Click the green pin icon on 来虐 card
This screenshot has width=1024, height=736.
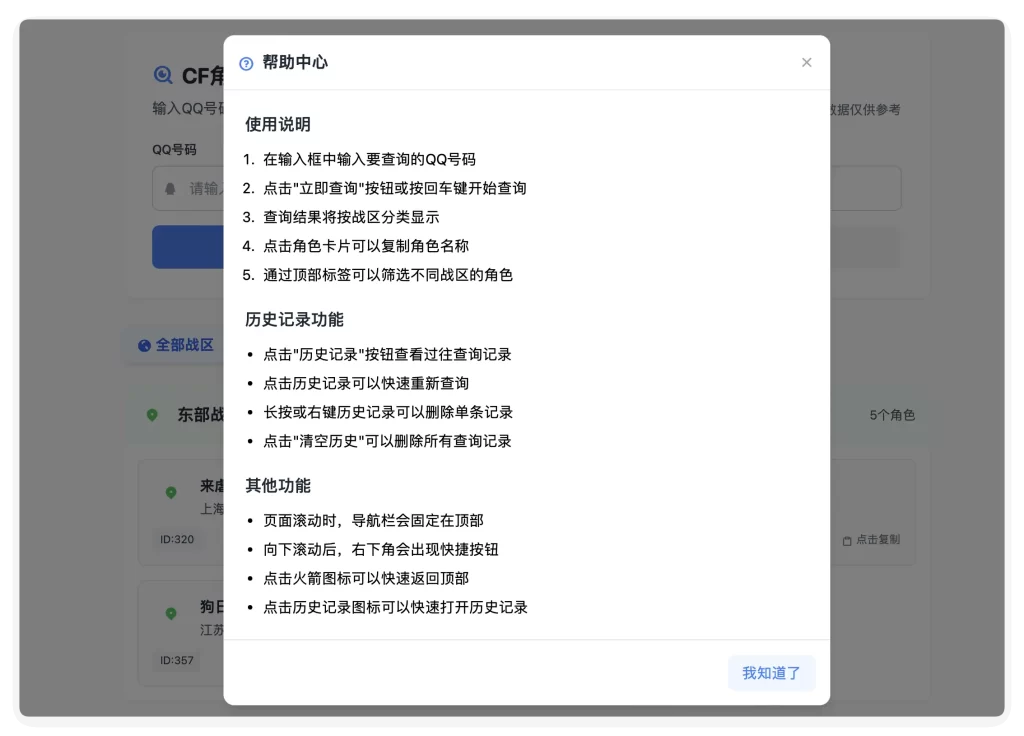[x=169, y=492]
